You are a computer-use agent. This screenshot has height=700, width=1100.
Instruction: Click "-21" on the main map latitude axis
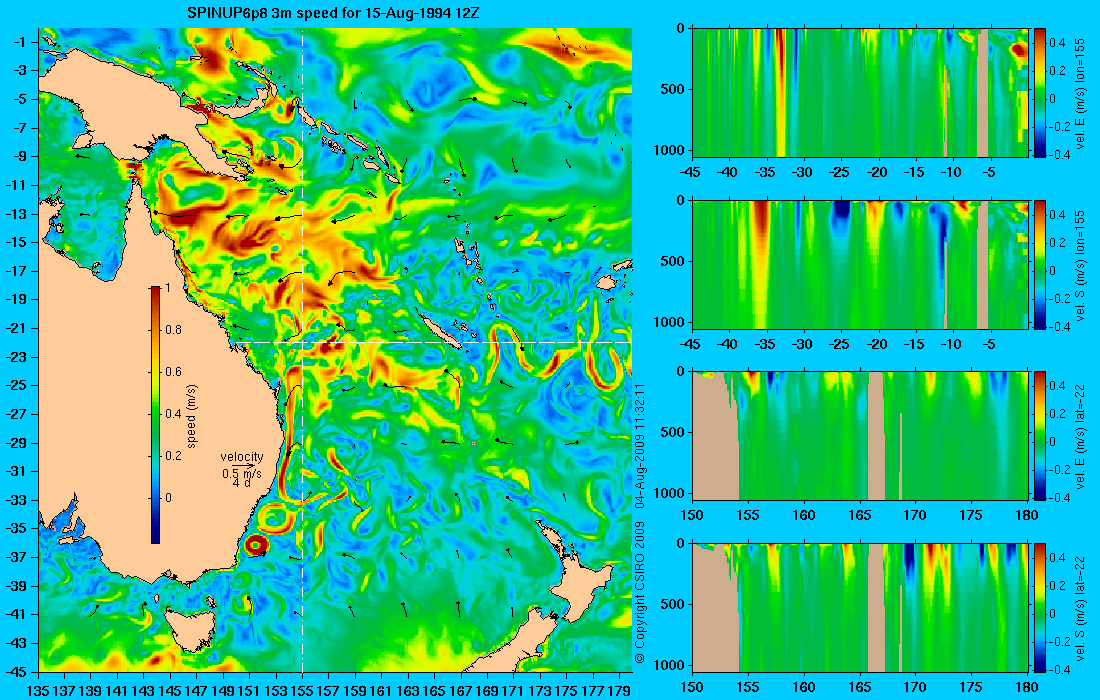pyautogui.click(x=17, y=328)
